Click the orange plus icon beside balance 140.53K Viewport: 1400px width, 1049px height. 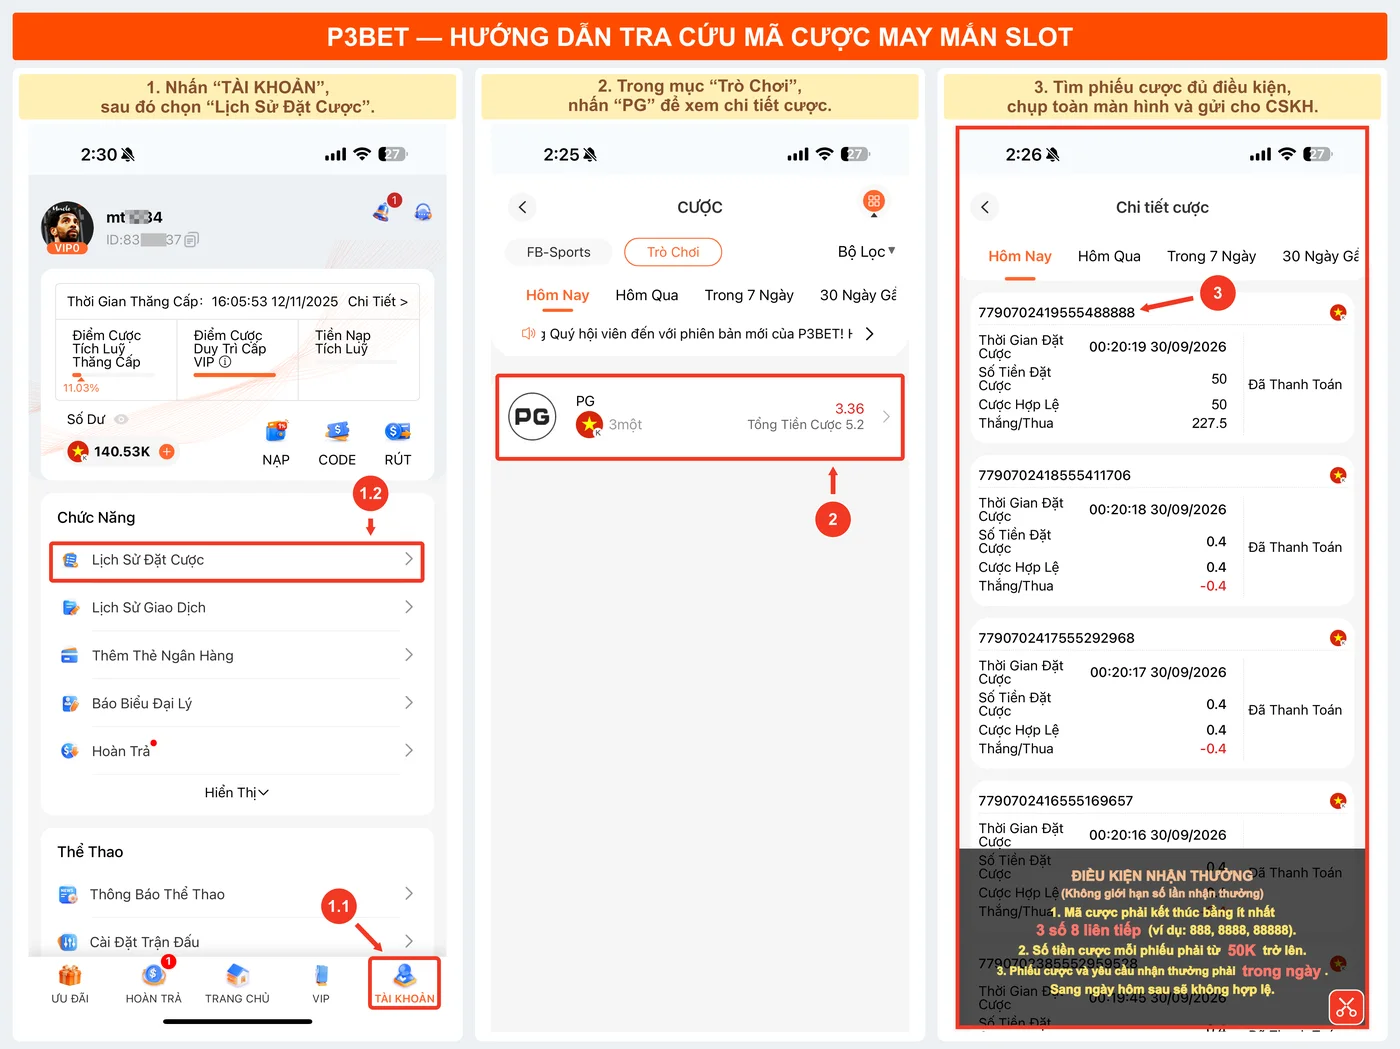tap(167, 452)
